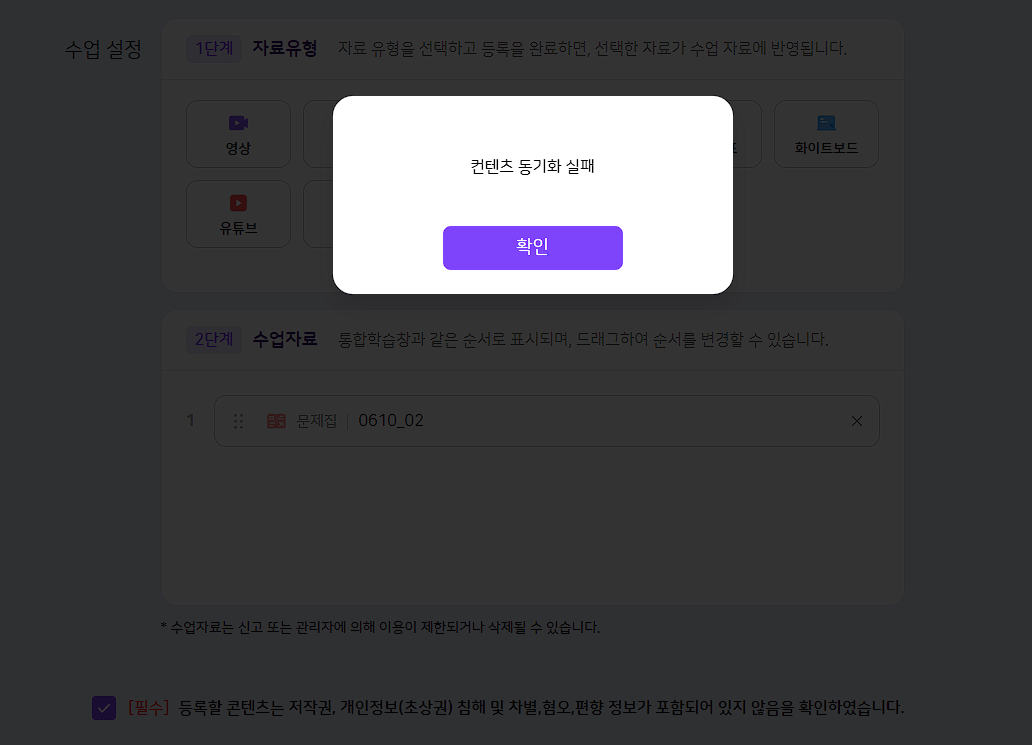Grab the drag handle dots beside 문제집
Image resolution: width=1032 pixels, height=745 pixels.
238,421
